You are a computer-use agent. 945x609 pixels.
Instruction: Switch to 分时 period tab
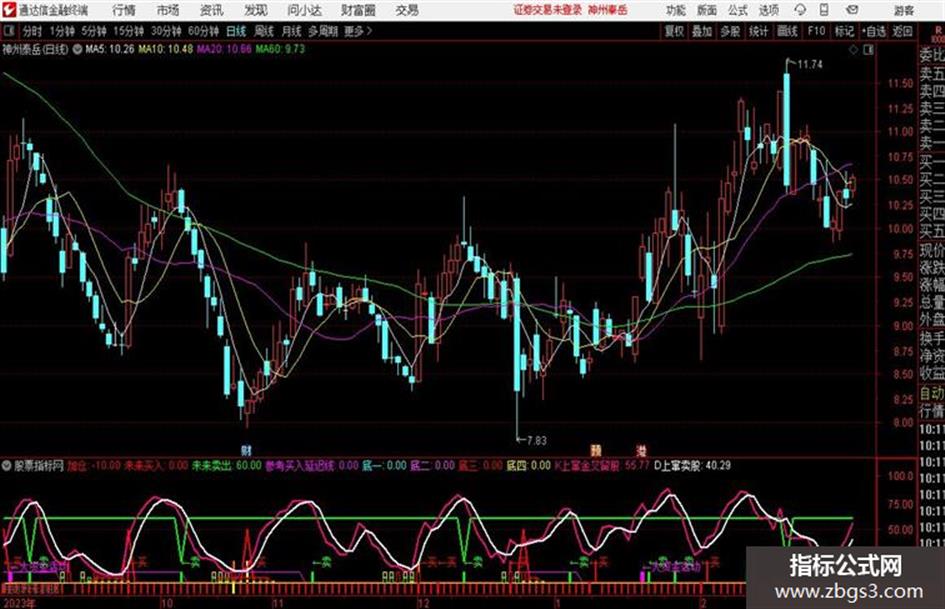pyautogui.click(x=33, y=31)
